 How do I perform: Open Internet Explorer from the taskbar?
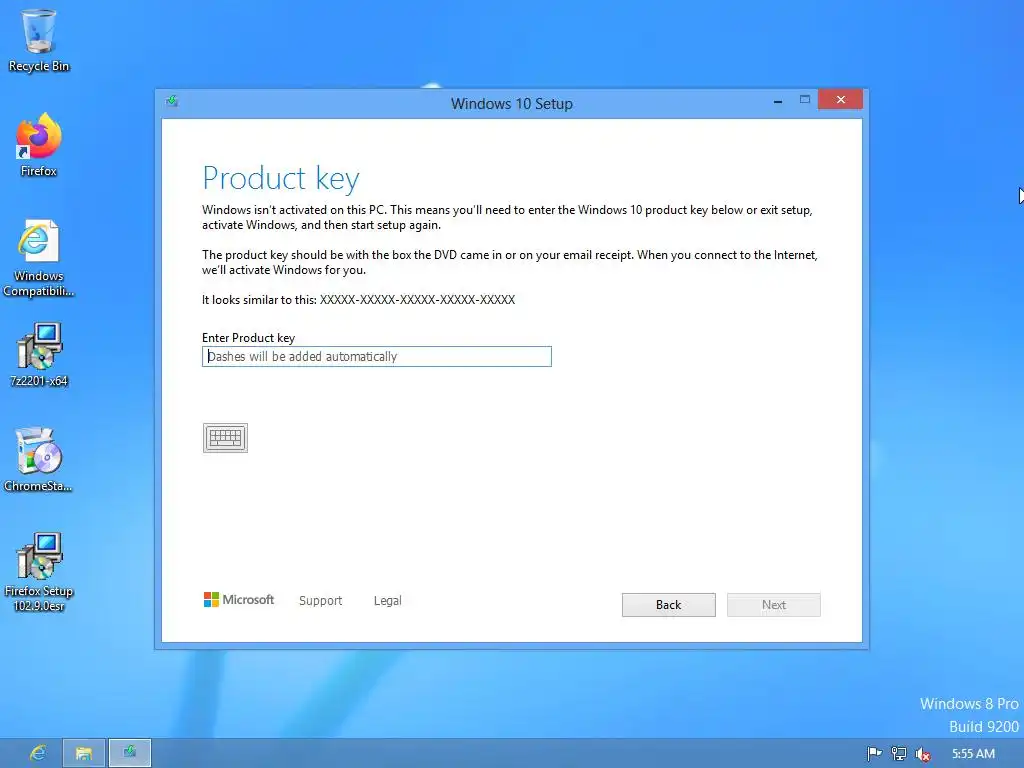38,753
